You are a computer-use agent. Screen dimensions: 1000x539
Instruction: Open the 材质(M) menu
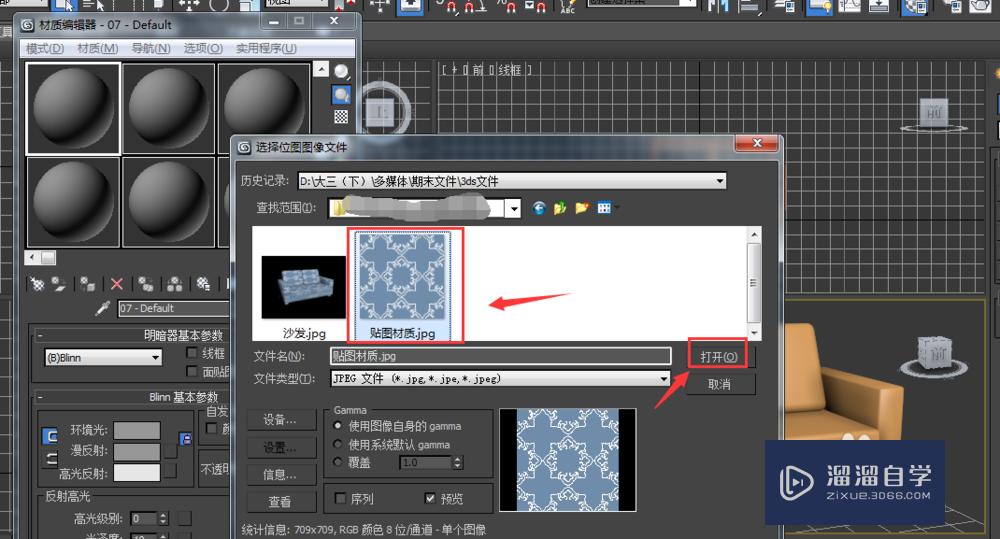[x=98, y=48]
